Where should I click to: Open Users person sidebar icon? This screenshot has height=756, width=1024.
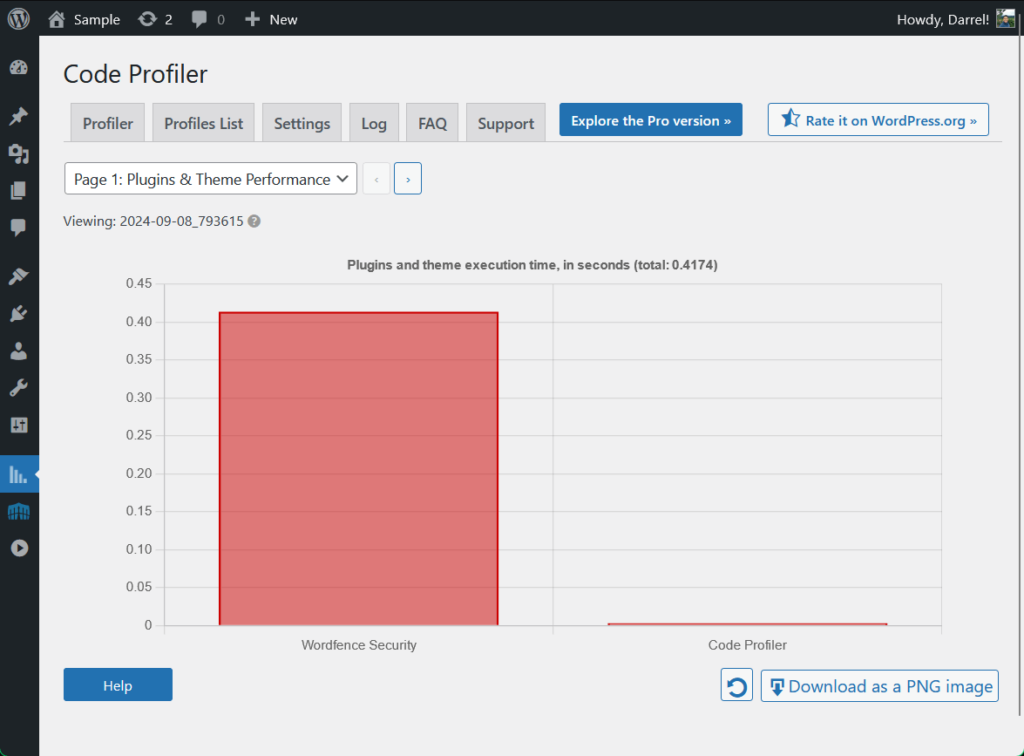point(19,351)
